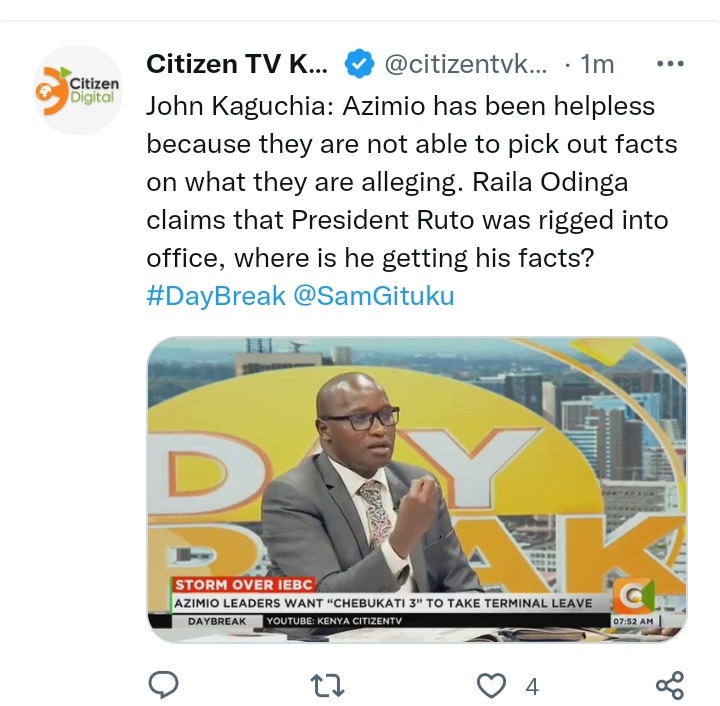This screenshot has width=720, height=706.
Task: Open Citizen Digital profile avatar
Action: click(x=78, y=90)
